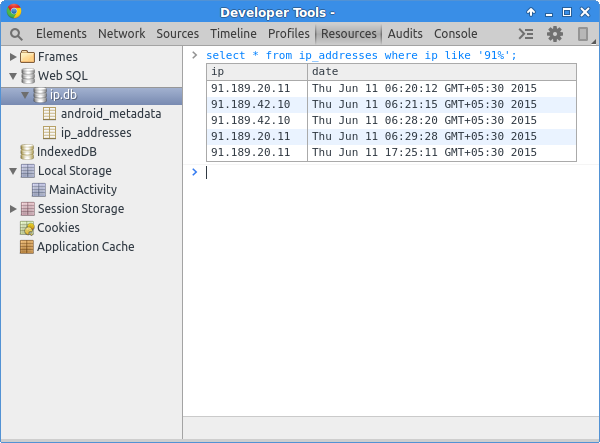Click IP cell in the 06:29:28 row
The width and height of the screenshot is (600, 443).
tap(257, 137)
